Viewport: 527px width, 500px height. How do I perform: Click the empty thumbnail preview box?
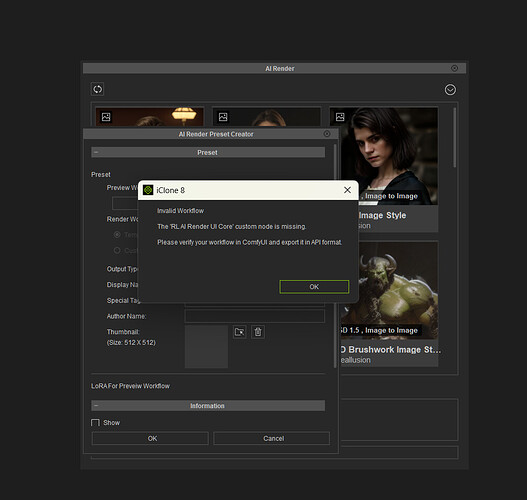pos(206,346)
